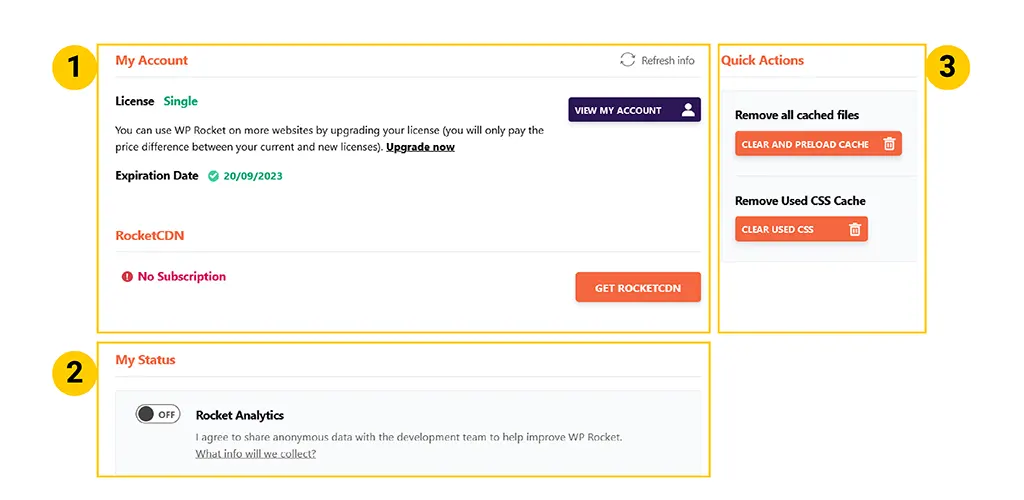Click trash icon on Clear and Preload Cache
This screenshot has width=1024, height=500.
(x=889, y=144)
